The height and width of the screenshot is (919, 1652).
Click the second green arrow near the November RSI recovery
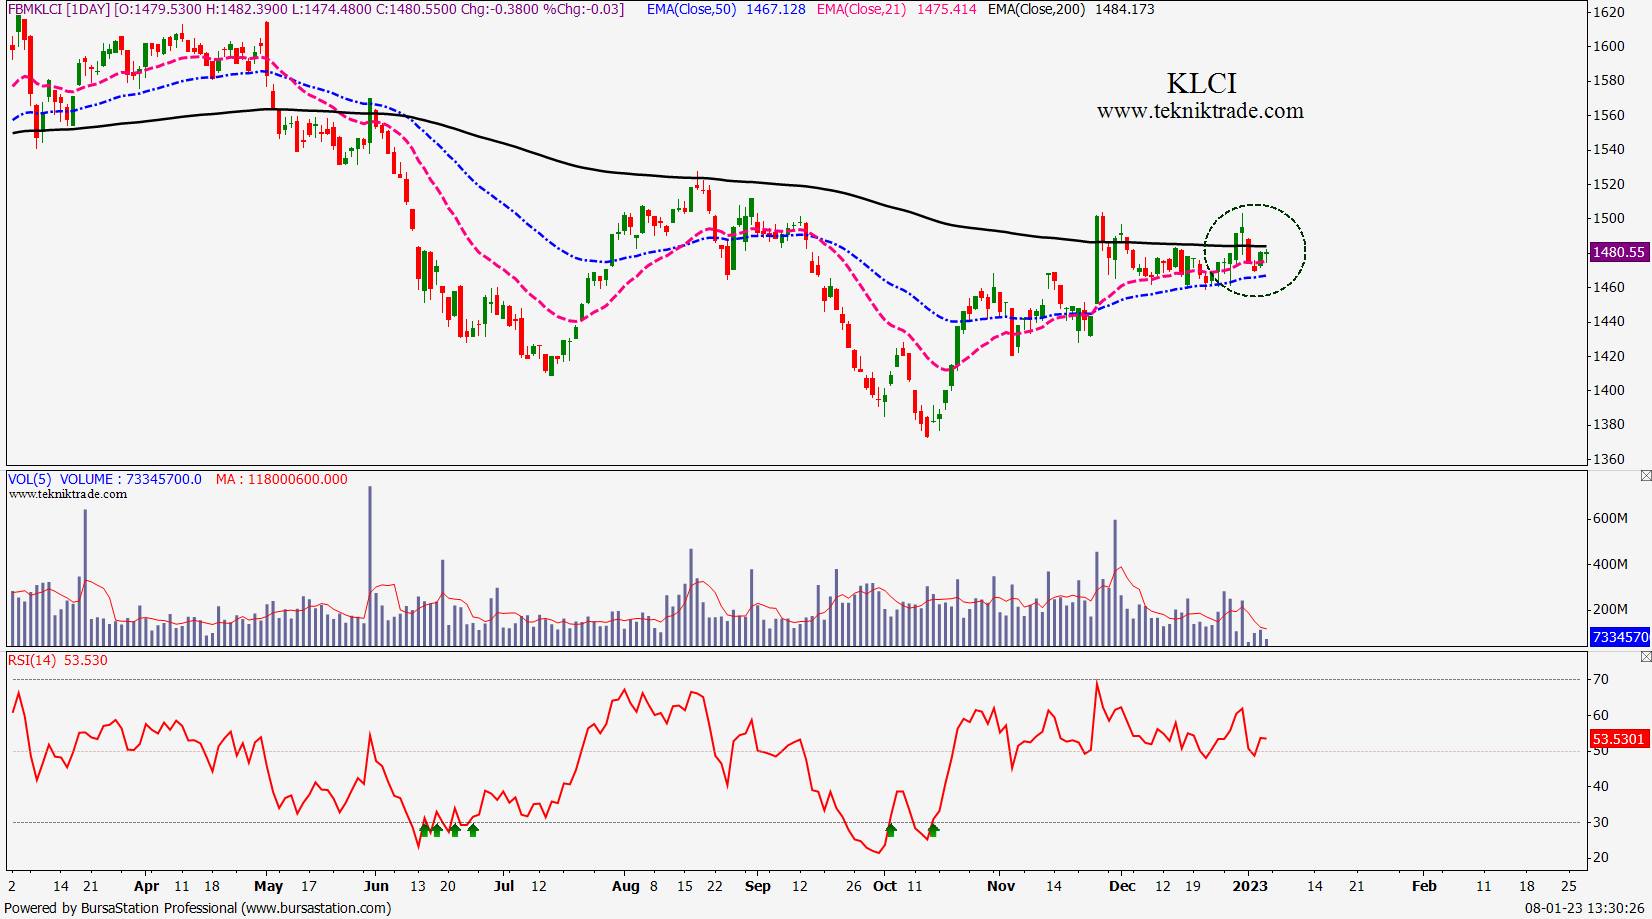click(933, 830)
